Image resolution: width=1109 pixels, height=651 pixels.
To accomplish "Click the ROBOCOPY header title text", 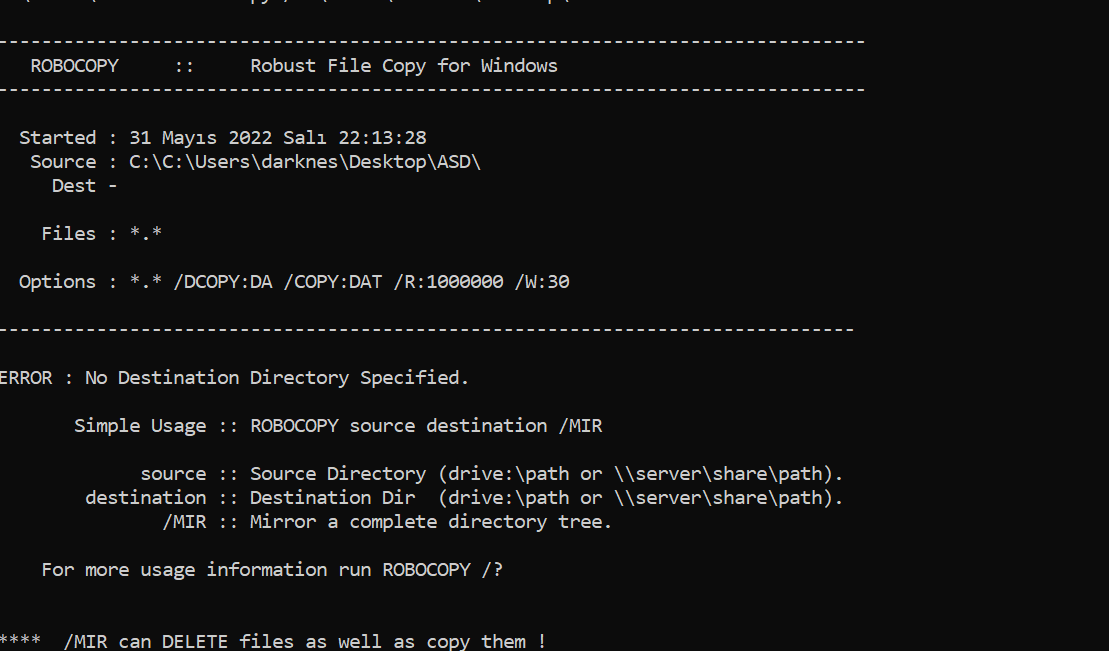I will point(74,66).
